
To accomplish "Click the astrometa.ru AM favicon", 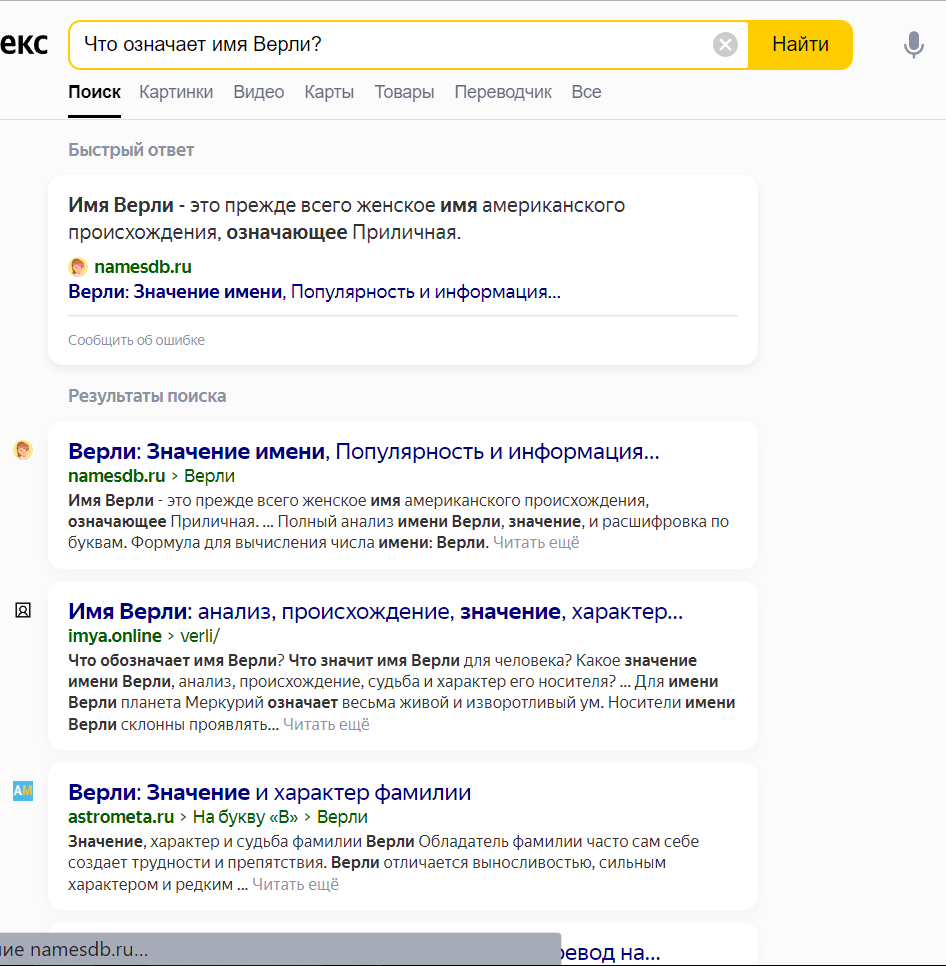I will (x=23, y=791).
